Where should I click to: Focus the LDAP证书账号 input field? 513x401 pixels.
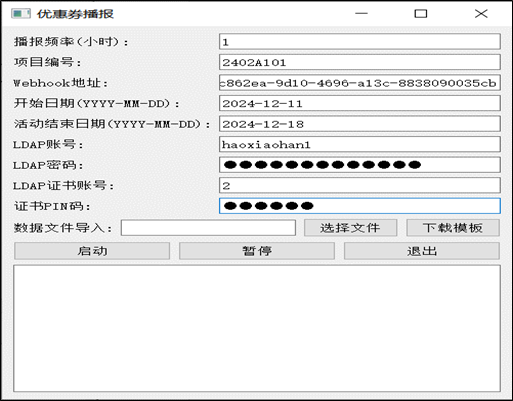pyautogui.click(x=360, y=185)
